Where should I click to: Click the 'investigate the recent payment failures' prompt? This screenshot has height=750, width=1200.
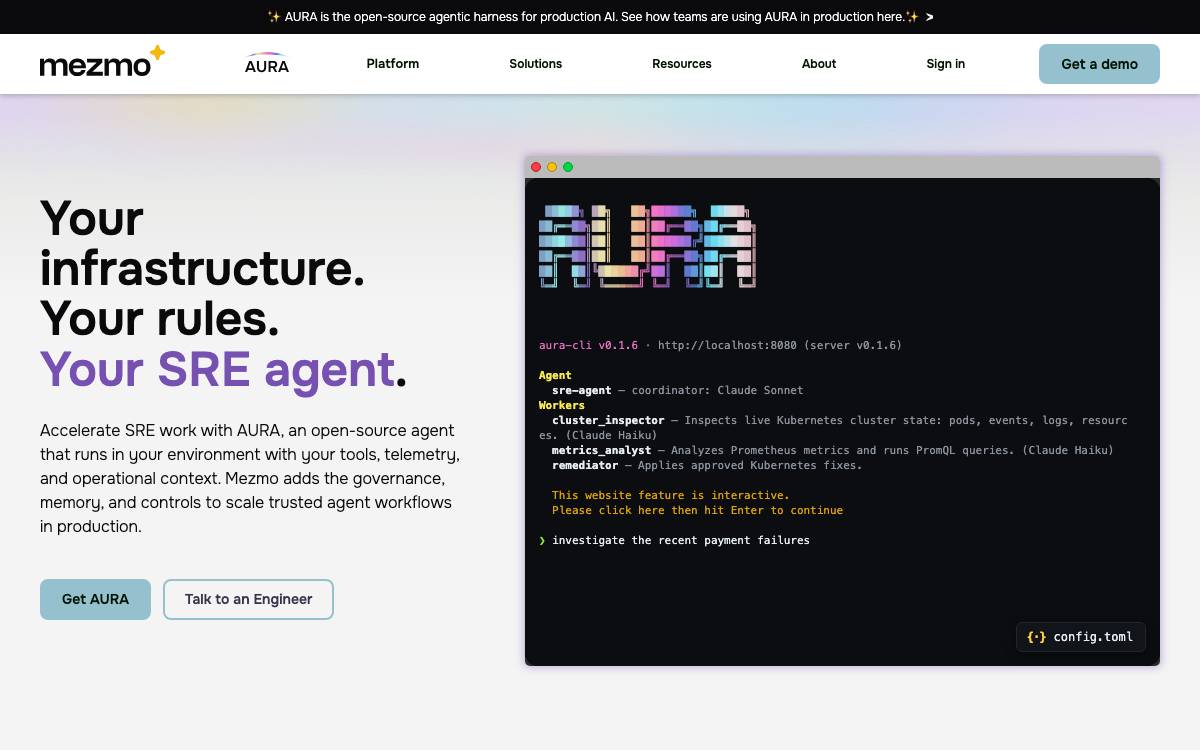point(680,540)
